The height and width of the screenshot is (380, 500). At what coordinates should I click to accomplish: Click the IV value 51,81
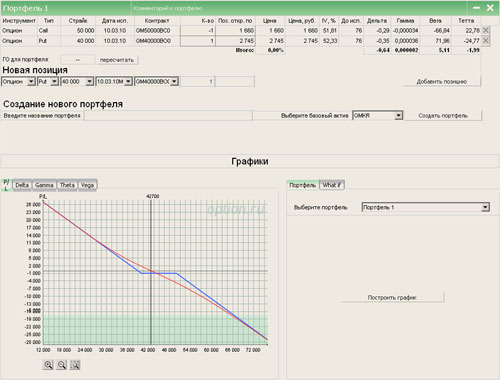coord(330,30)
